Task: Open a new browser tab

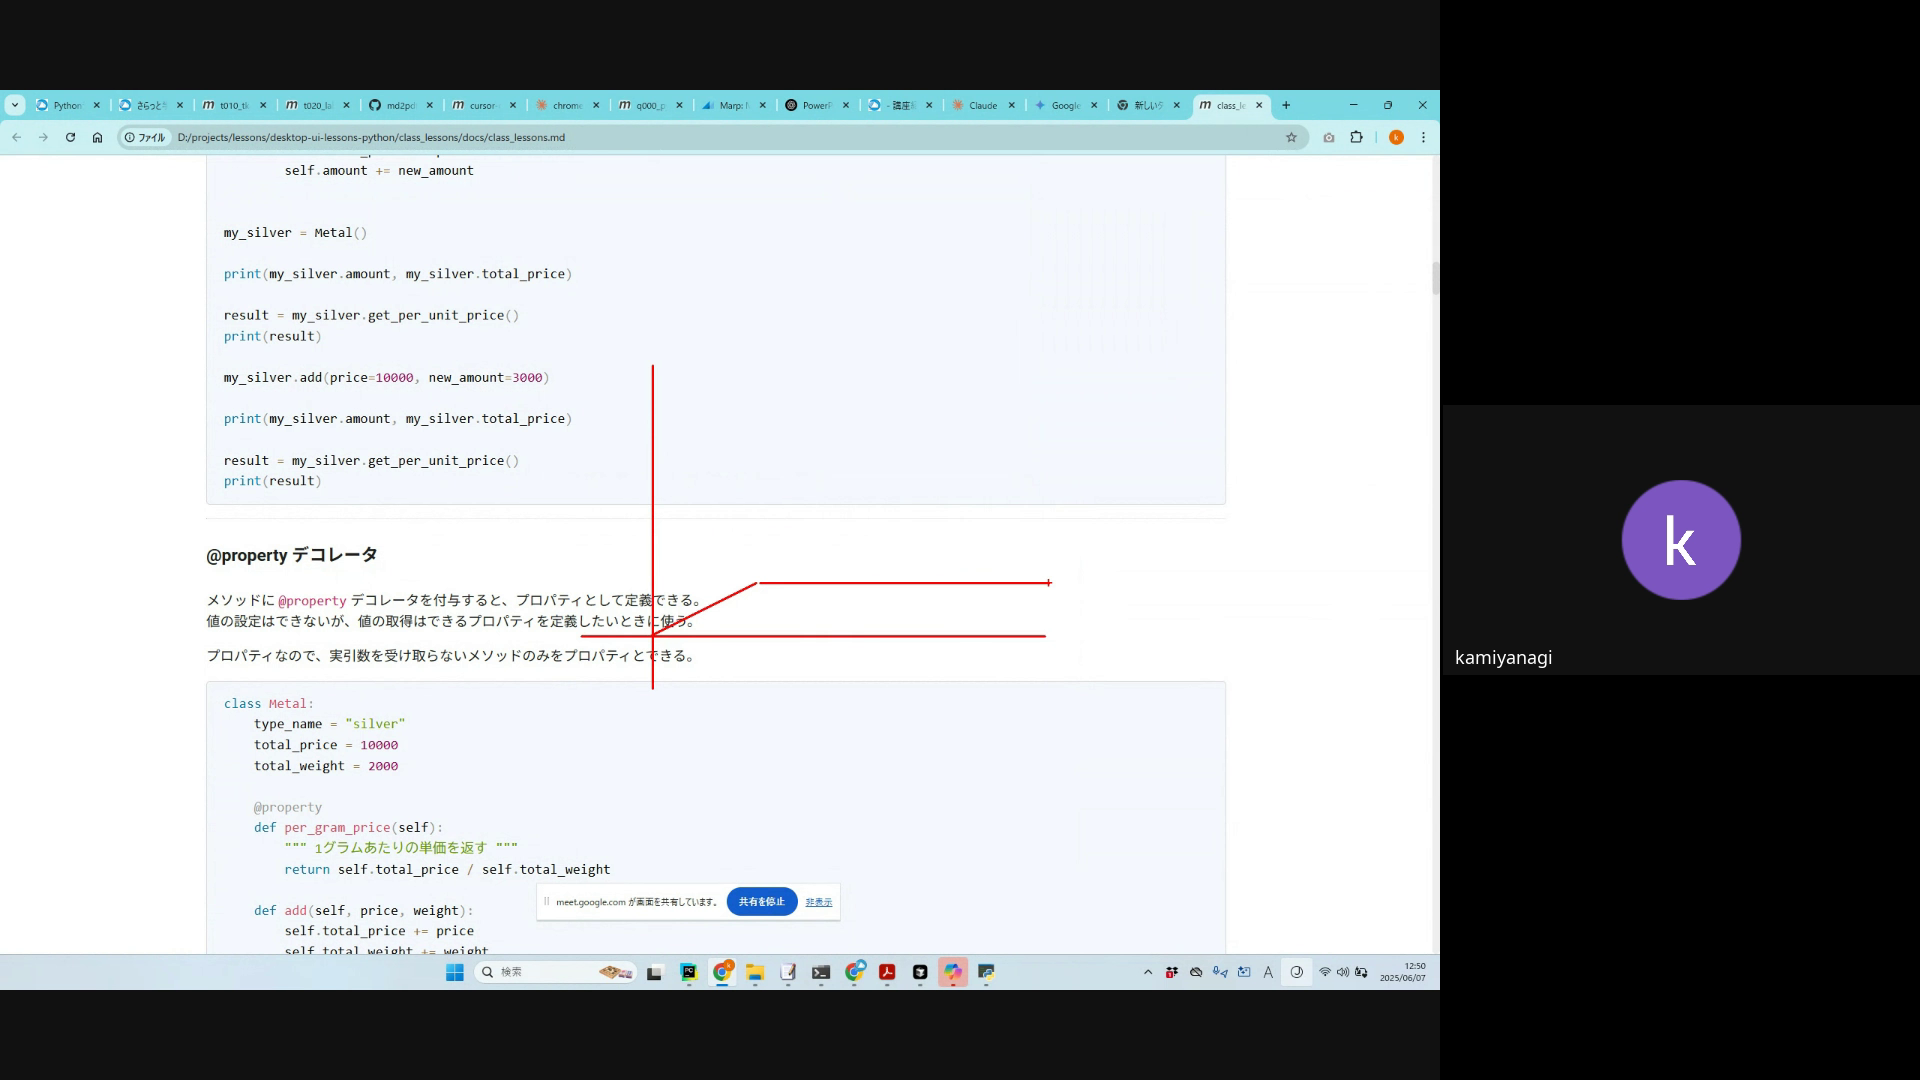Action: (x=1286, y=105)
